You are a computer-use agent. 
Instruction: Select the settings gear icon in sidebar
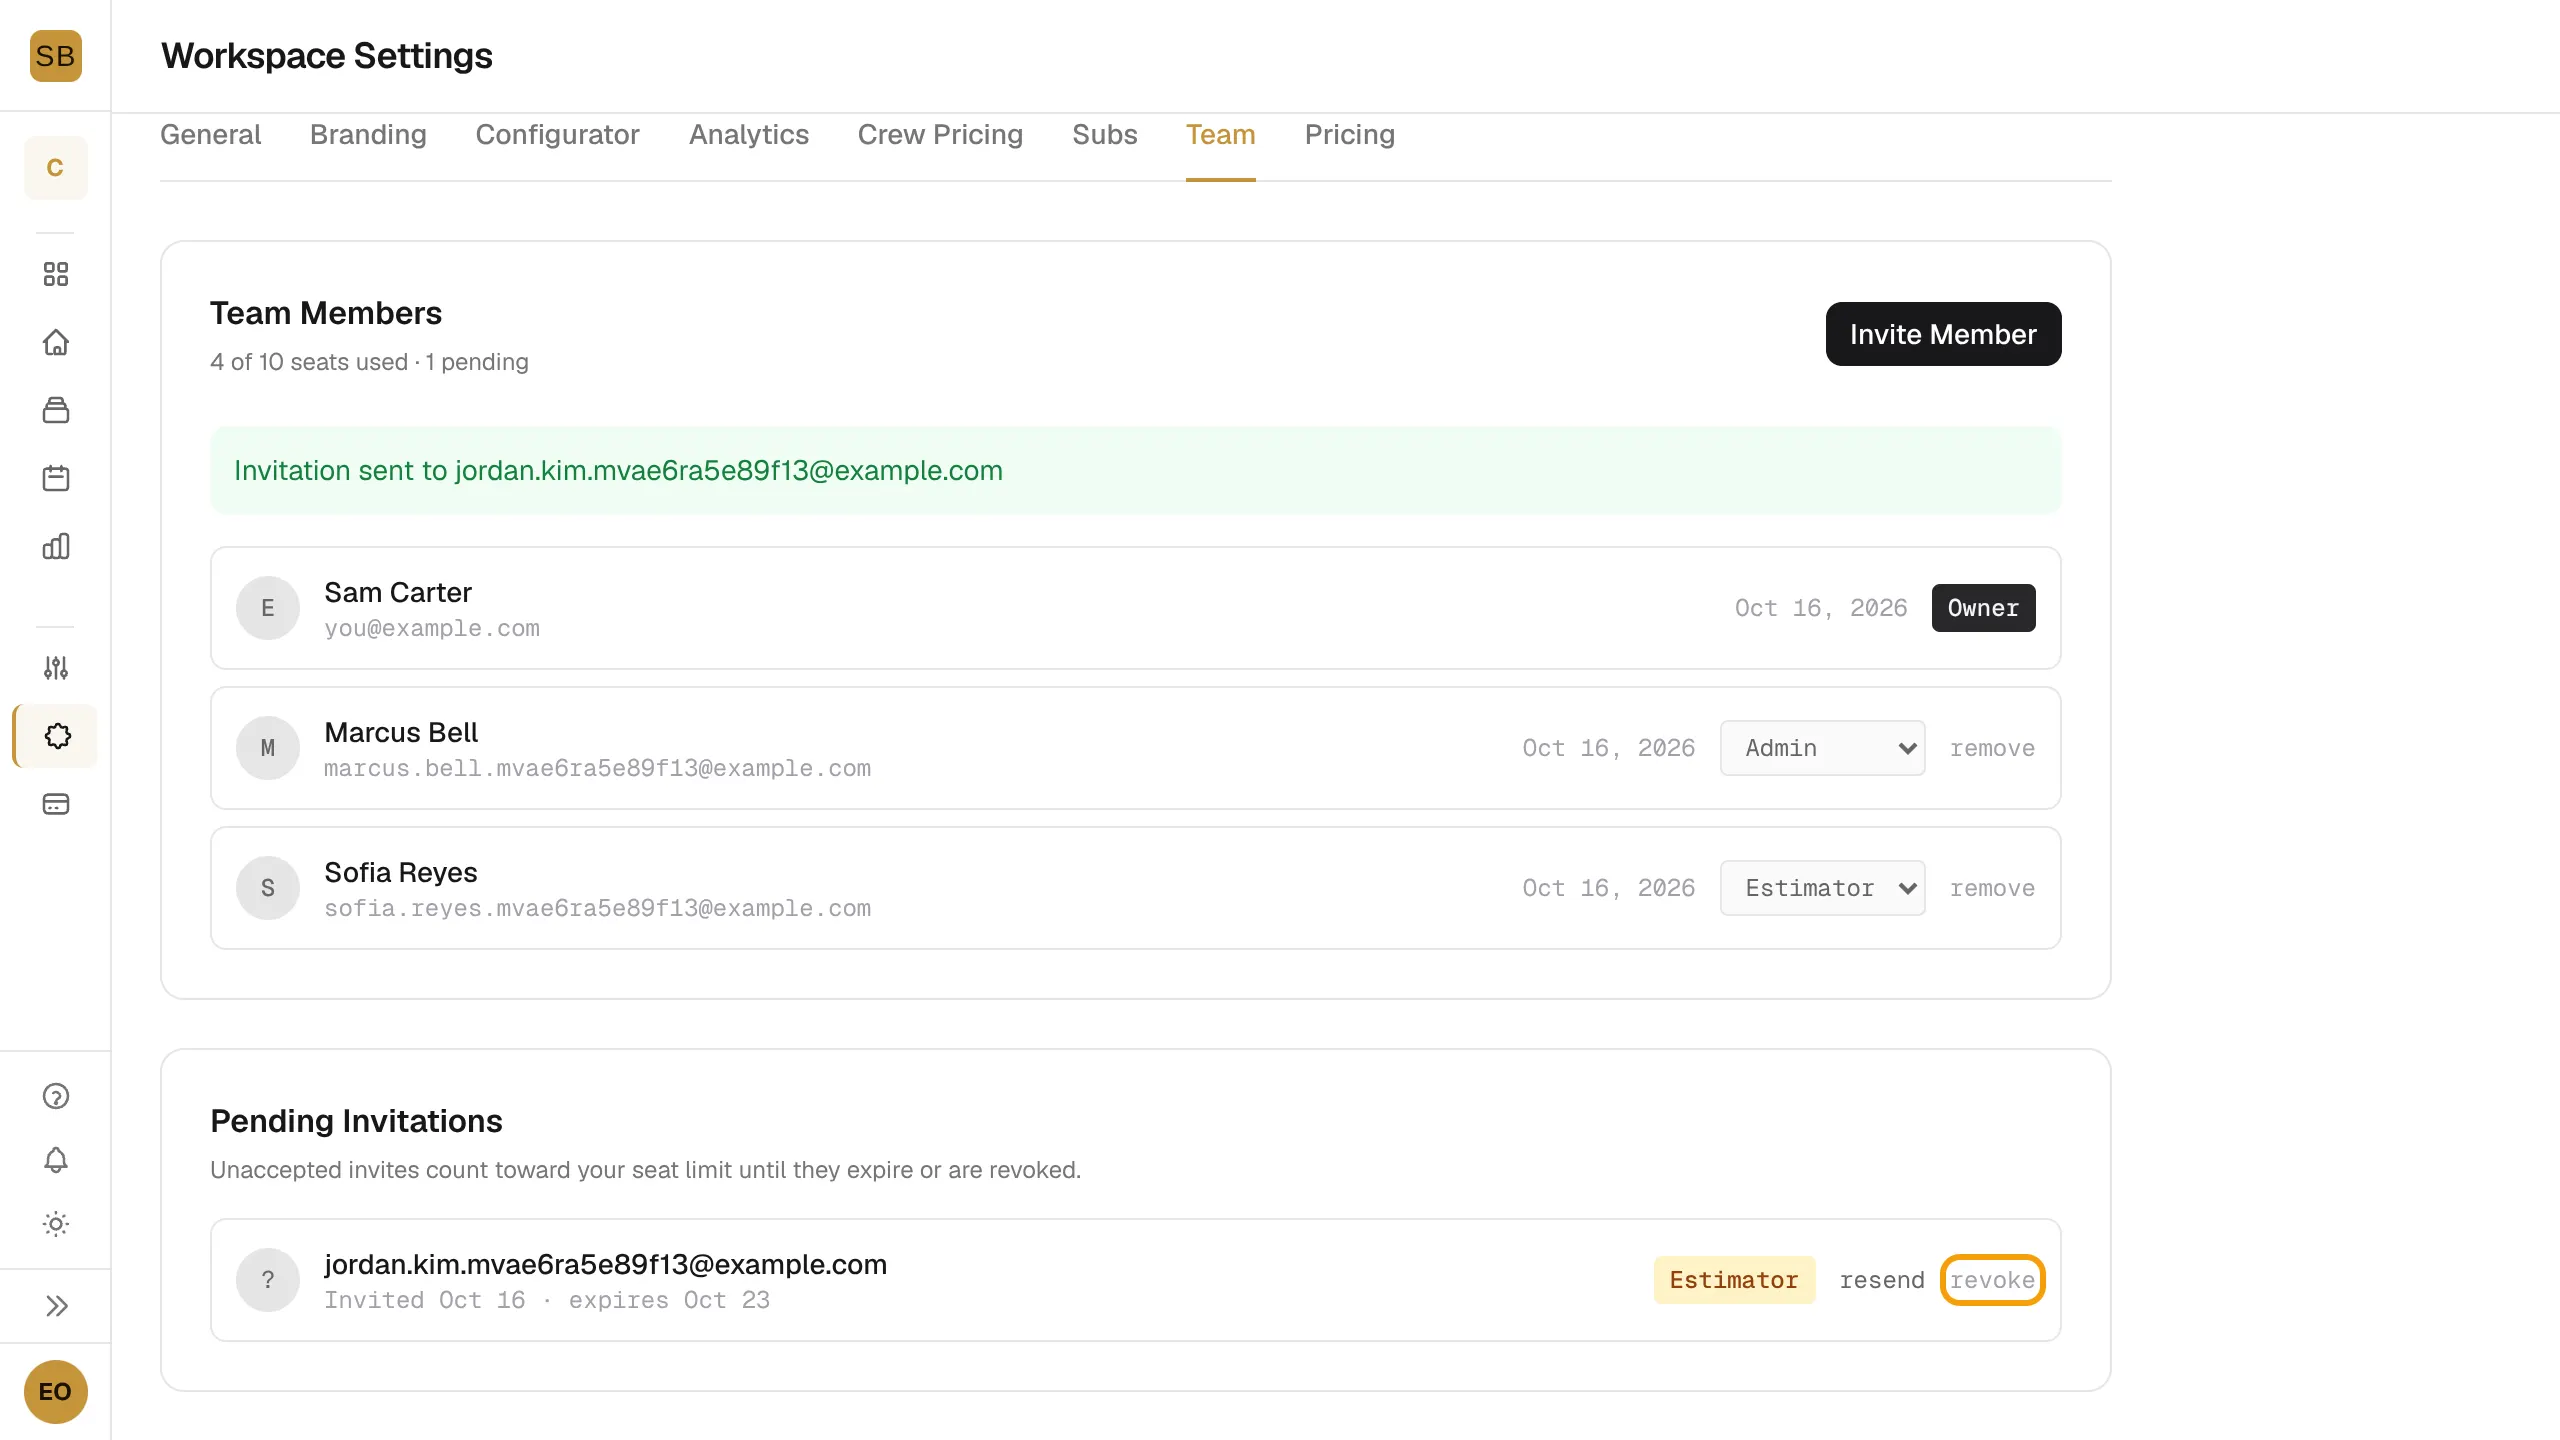57,736
